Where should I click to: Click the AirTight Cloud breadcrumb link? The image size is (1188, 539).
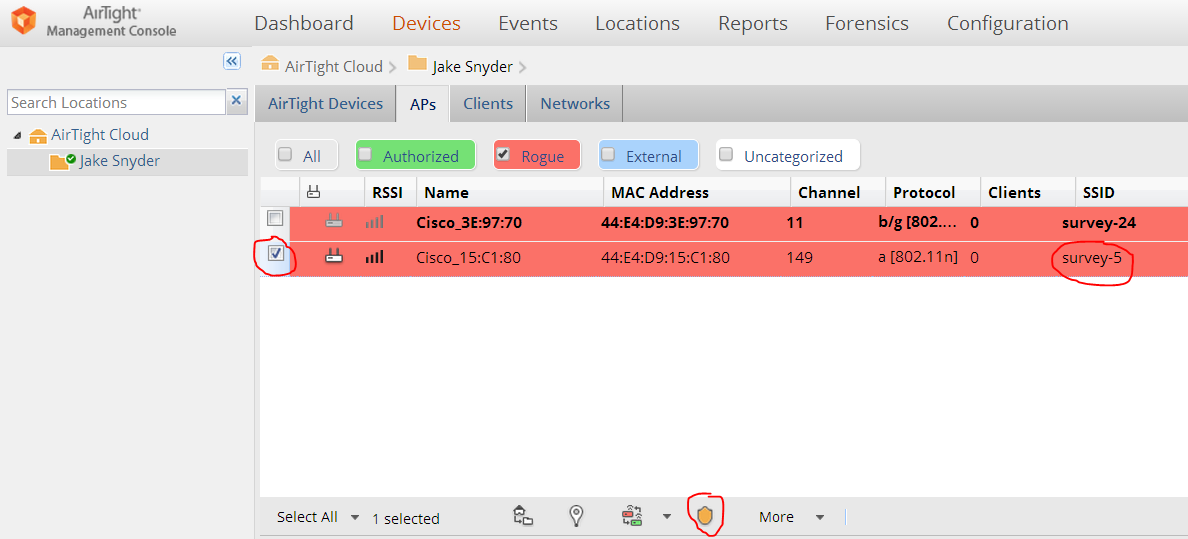coord(333,66)
